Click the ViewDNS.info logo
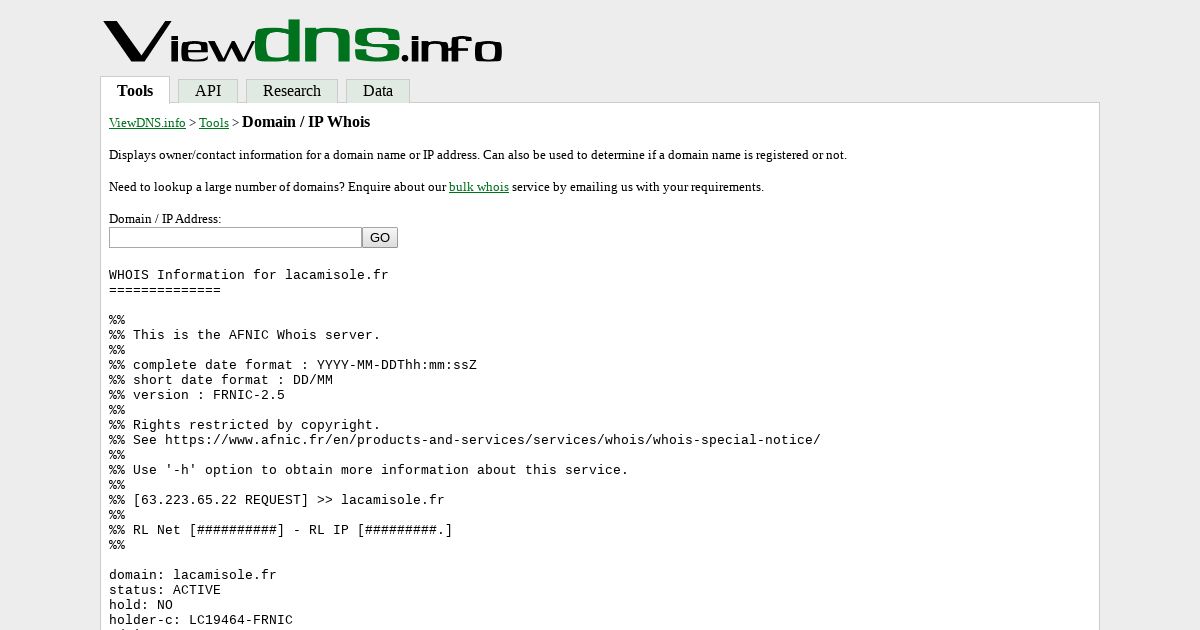The width and height of the screenshot is (1200, 630). tap(302, 41)
